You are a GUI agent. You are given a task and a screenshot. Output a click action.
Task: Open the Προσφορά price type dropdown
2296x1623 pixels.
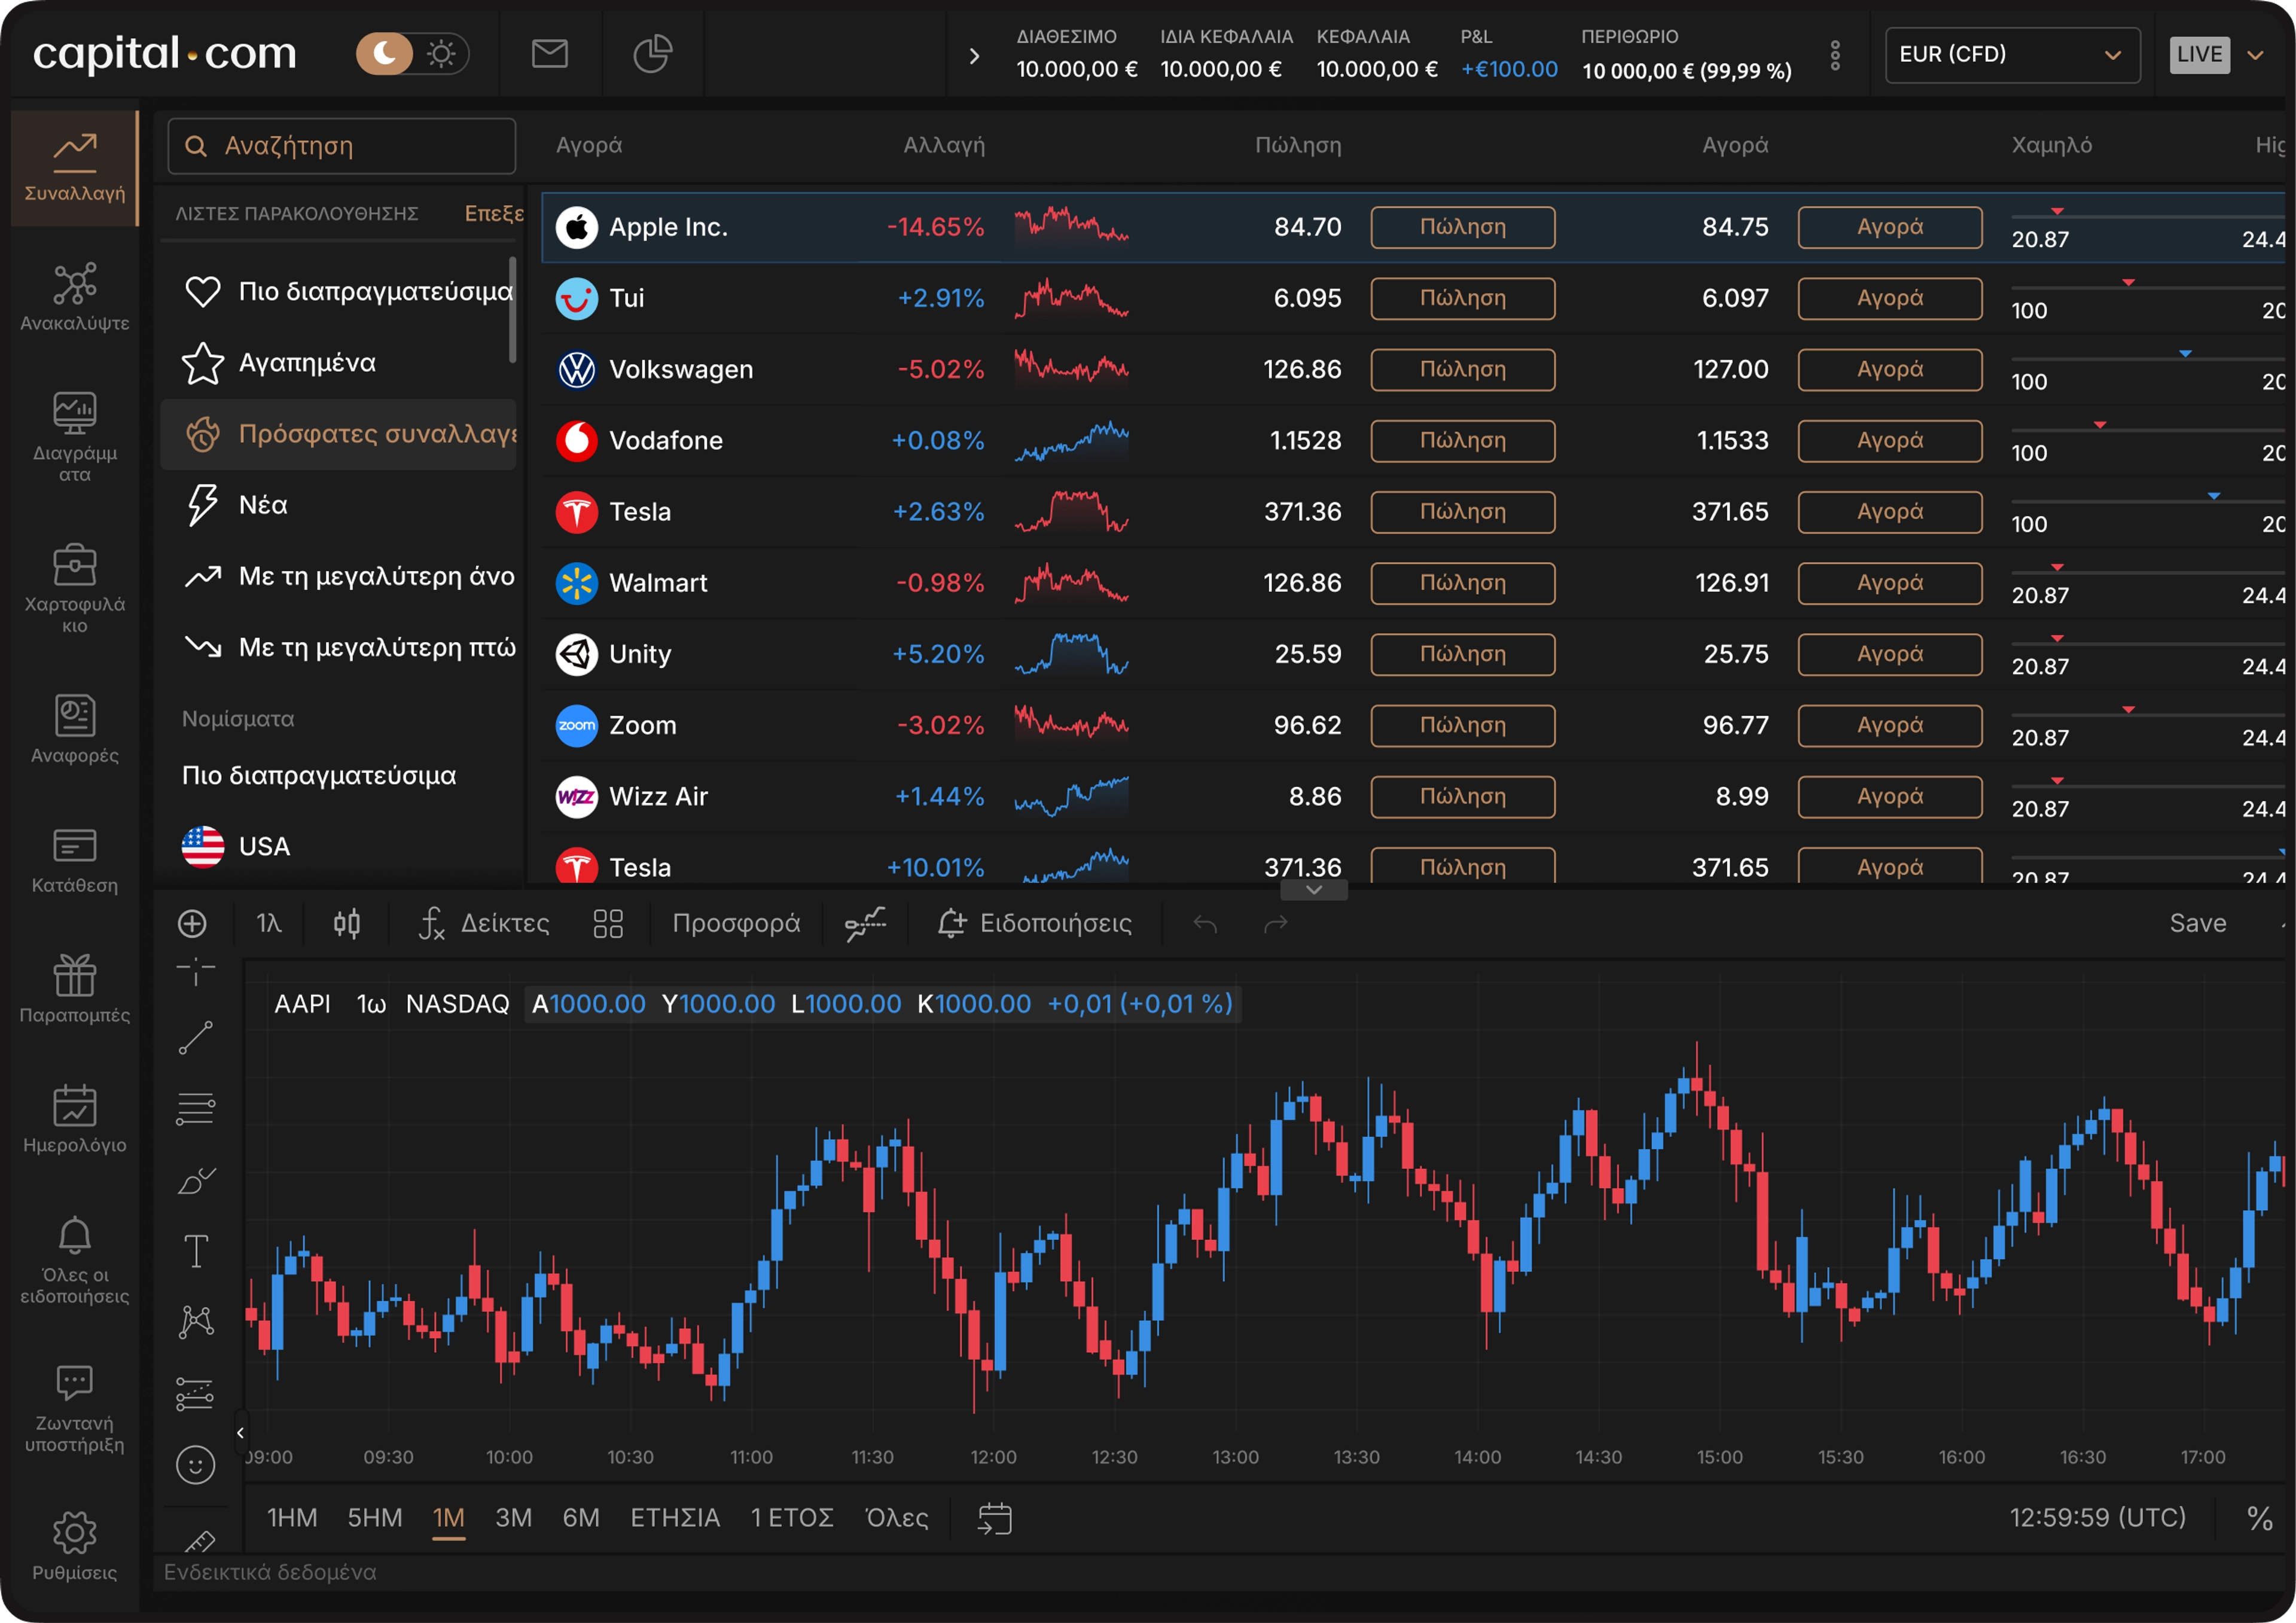pyautogui.click(x=736, y=923)
